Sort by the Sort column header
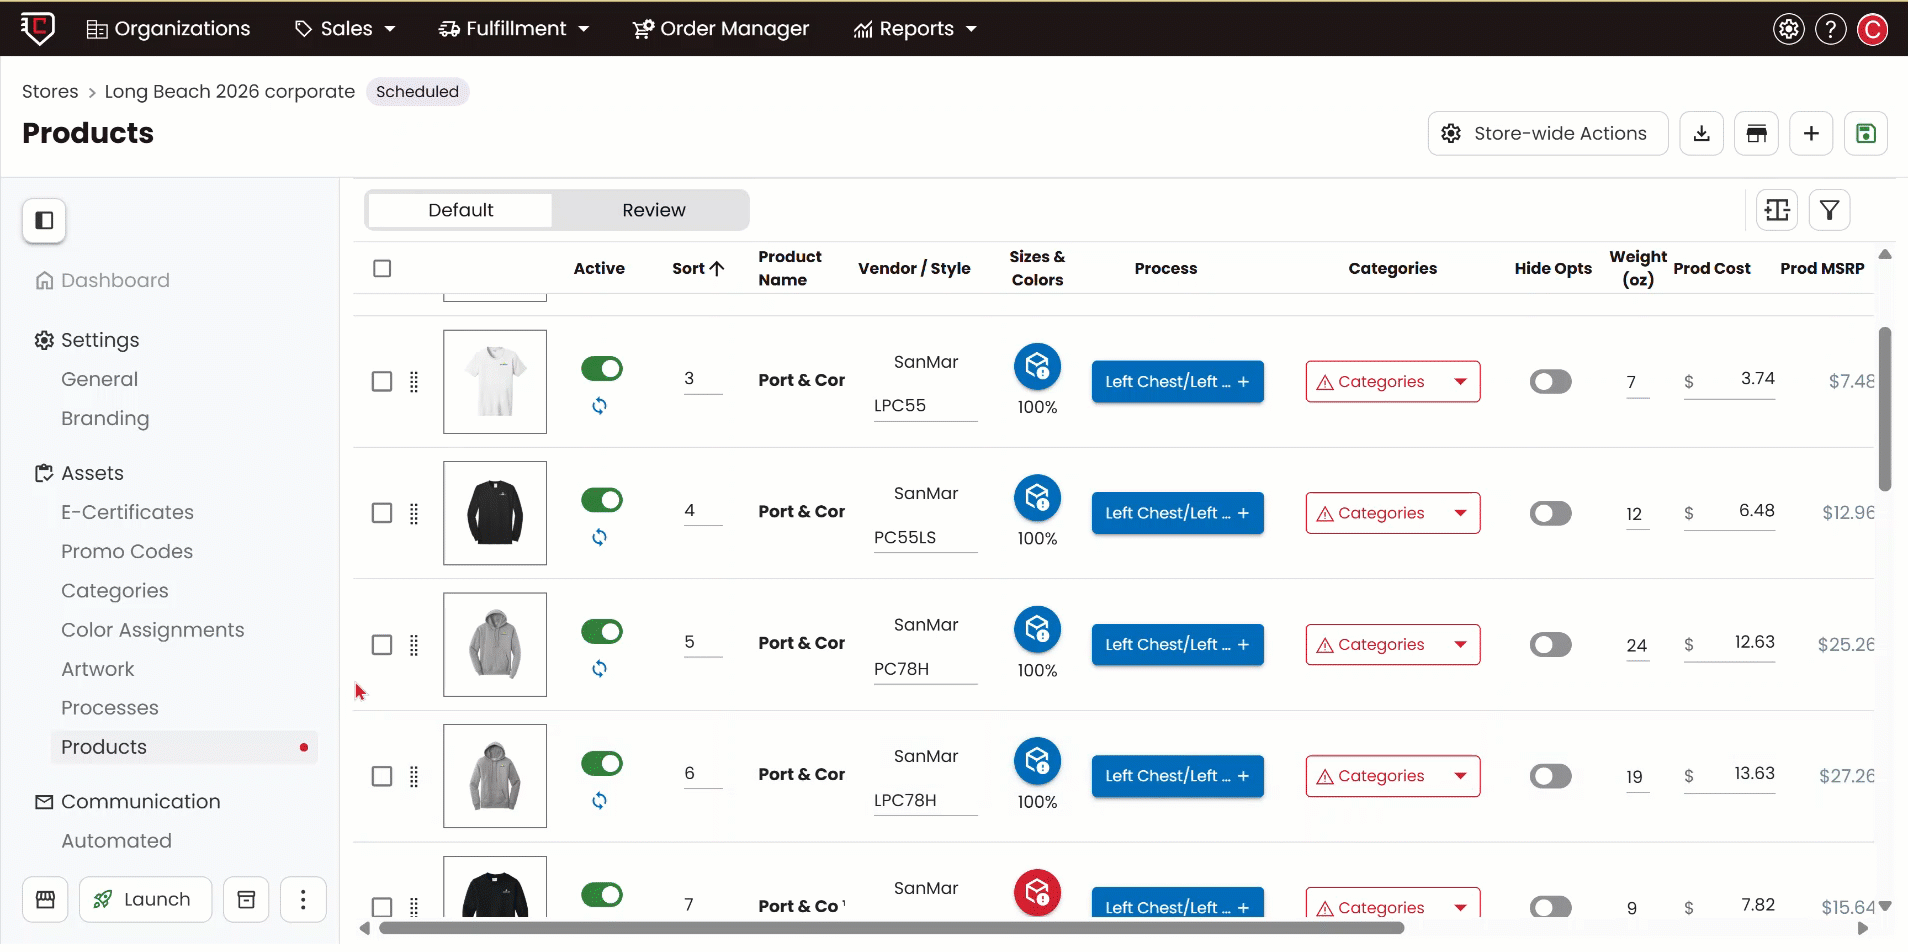 click(x=698, y=268)
